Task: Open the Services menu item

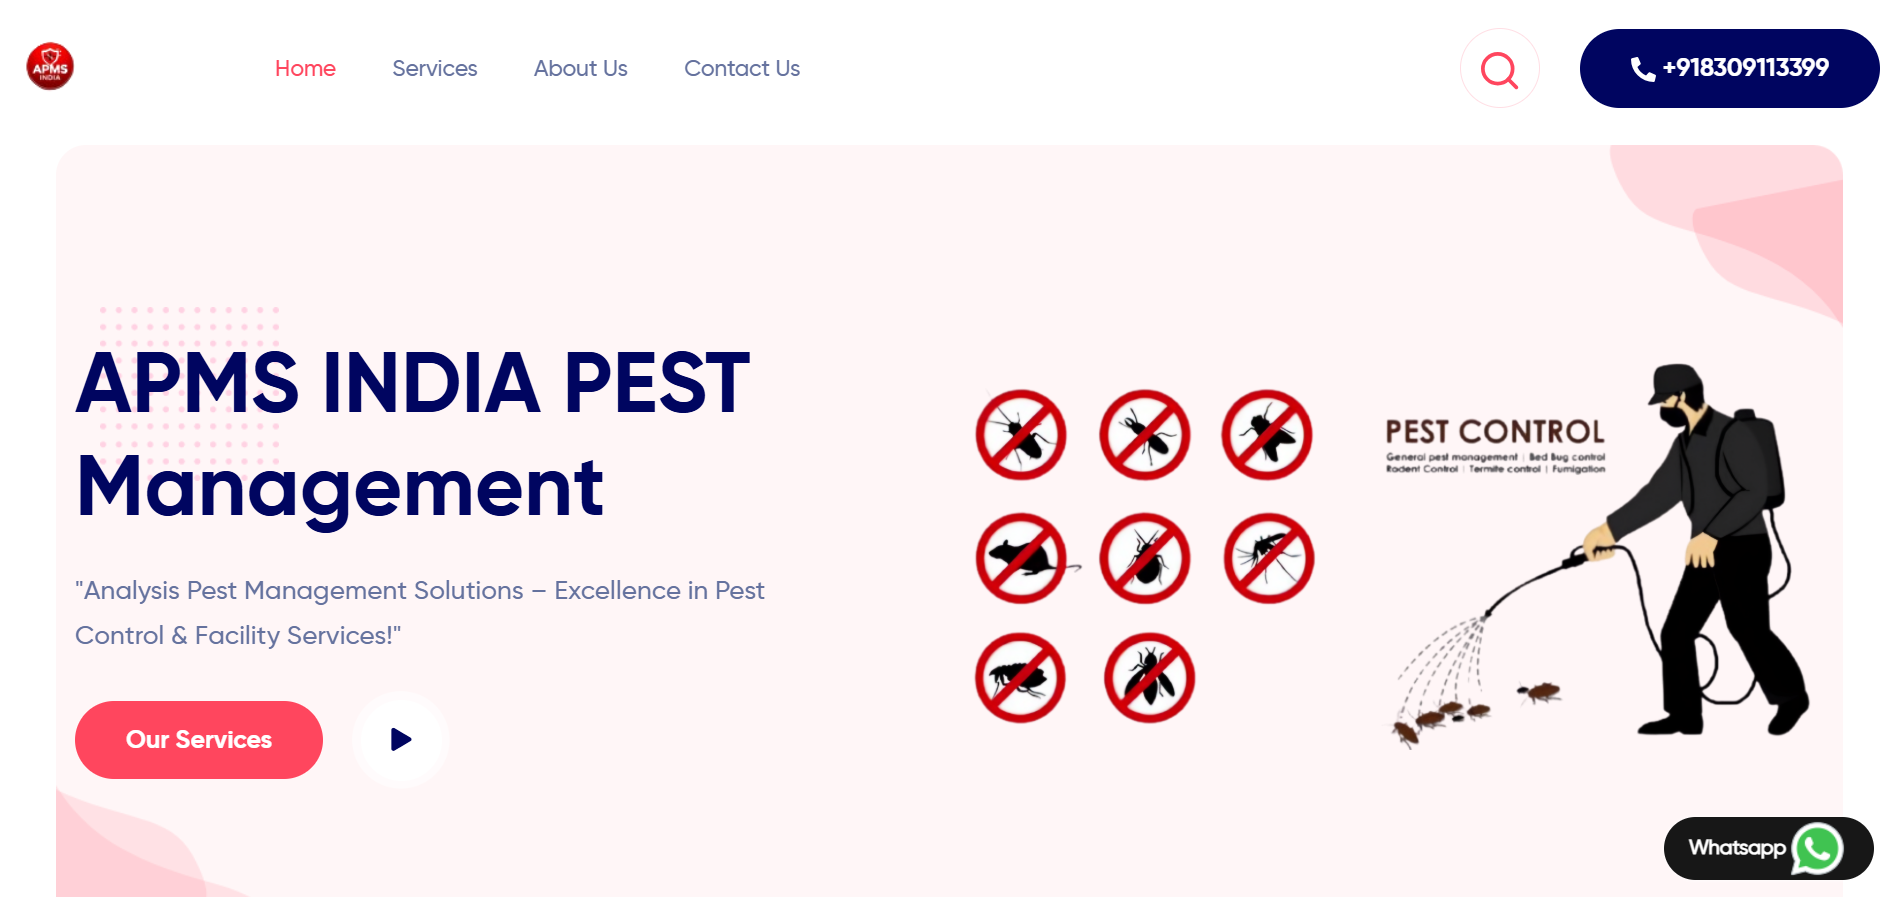Action: tap(434, 69)
